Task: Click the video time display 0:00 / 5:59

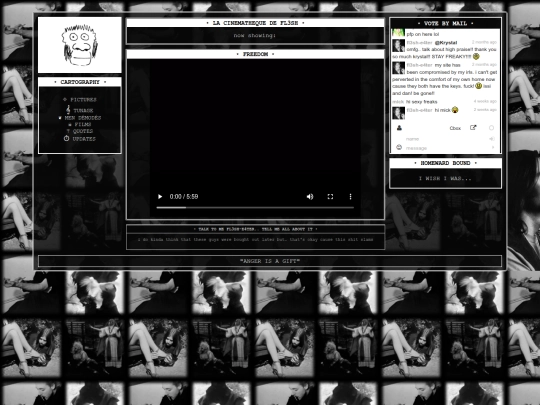Action: pos(184,197)
